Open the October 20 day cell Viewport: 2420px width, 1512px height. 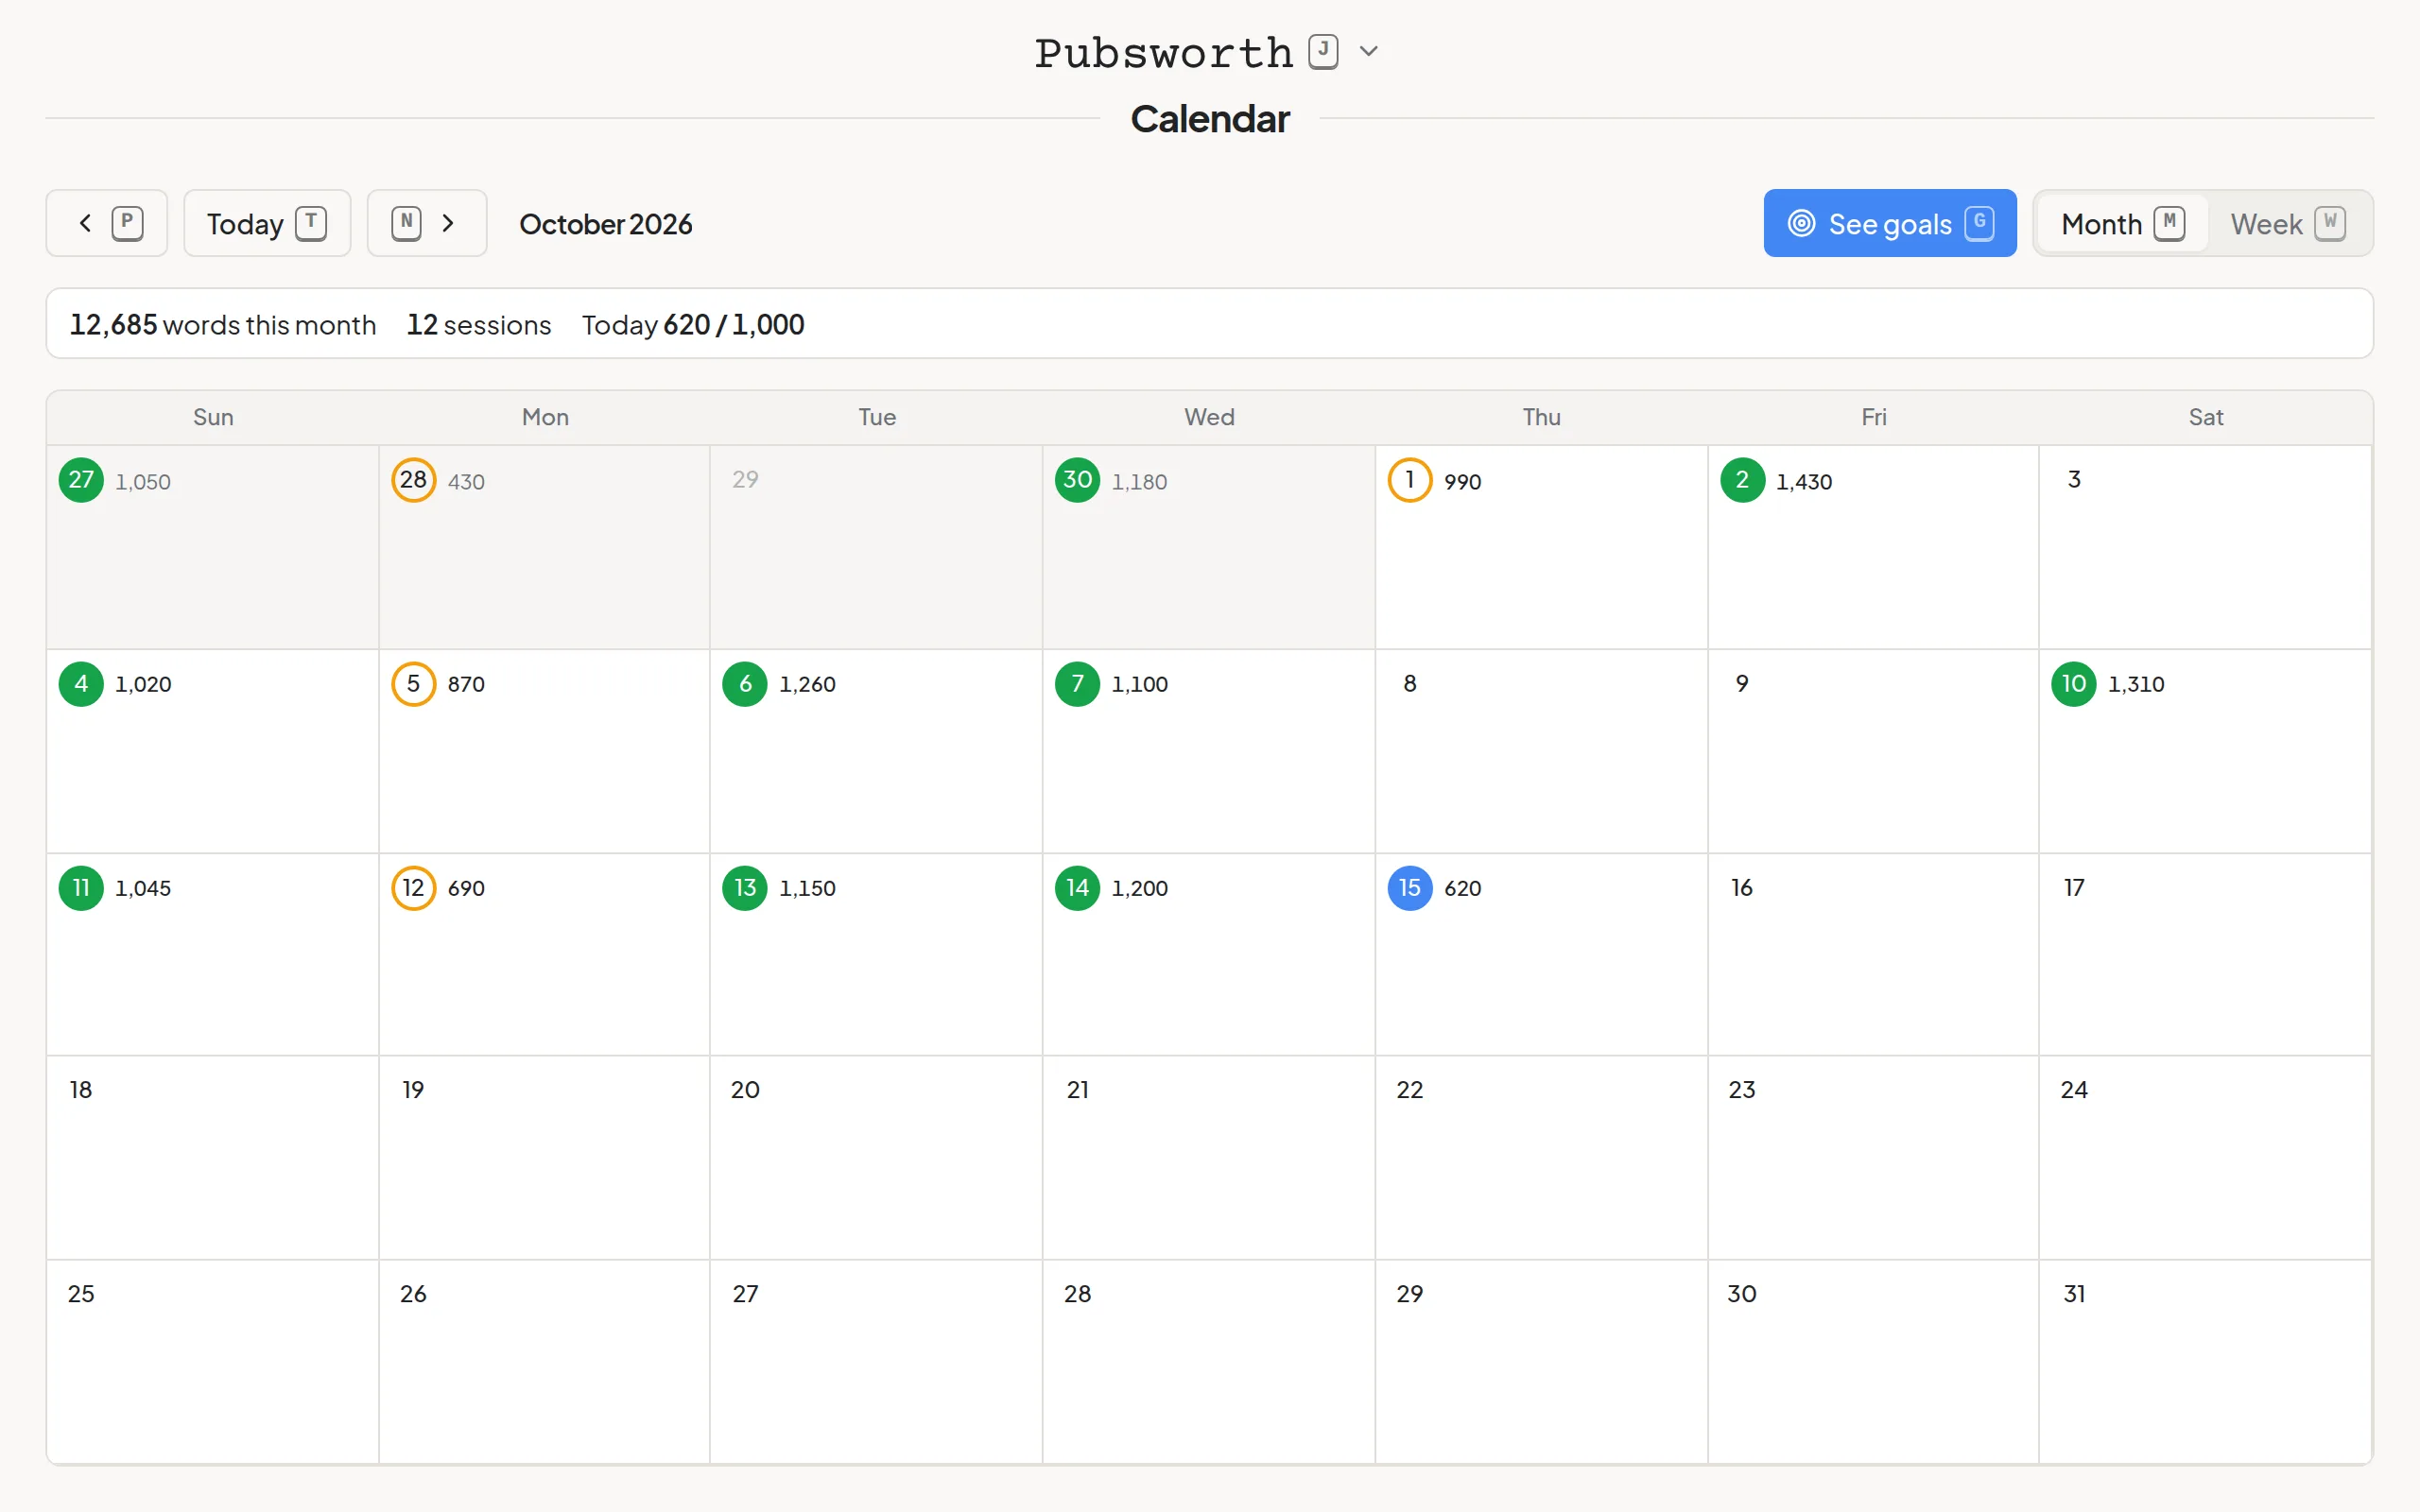coord(876,1158)
